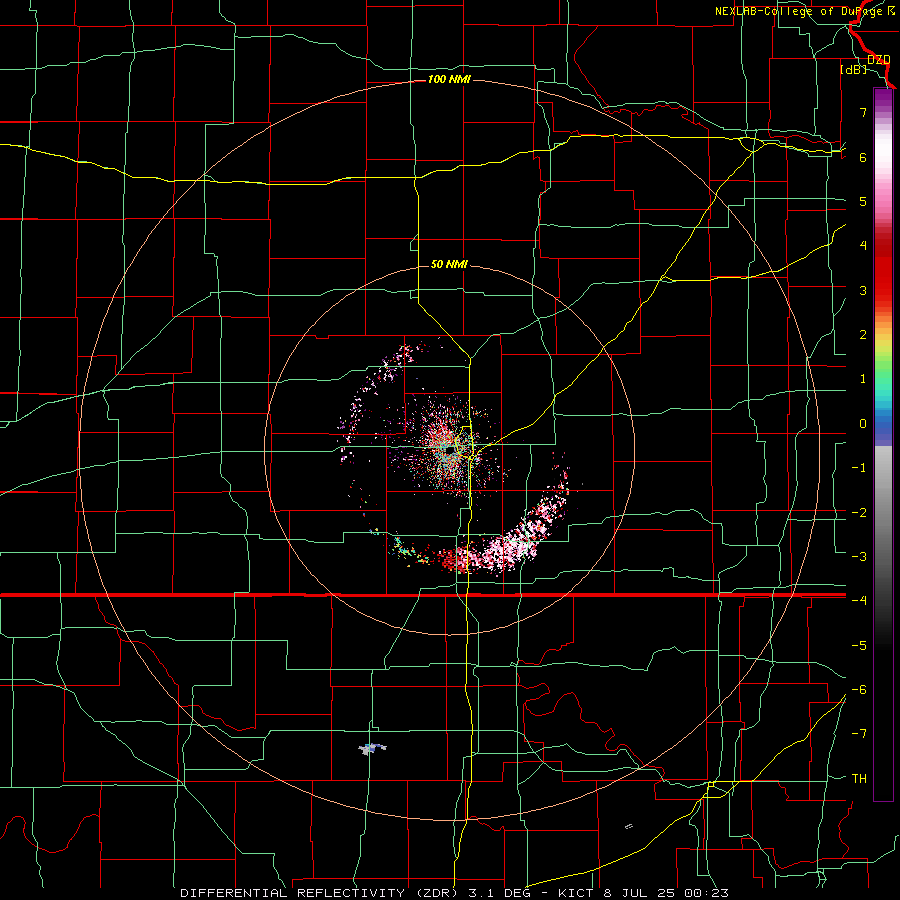Click the "[dB]" unit label above color scale

click(853, 70)
